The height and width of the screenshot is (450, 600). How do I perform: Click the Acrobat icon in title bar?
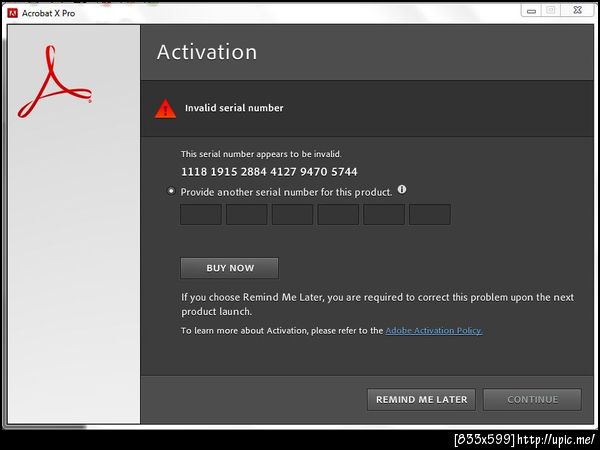[x=13, y=13]
